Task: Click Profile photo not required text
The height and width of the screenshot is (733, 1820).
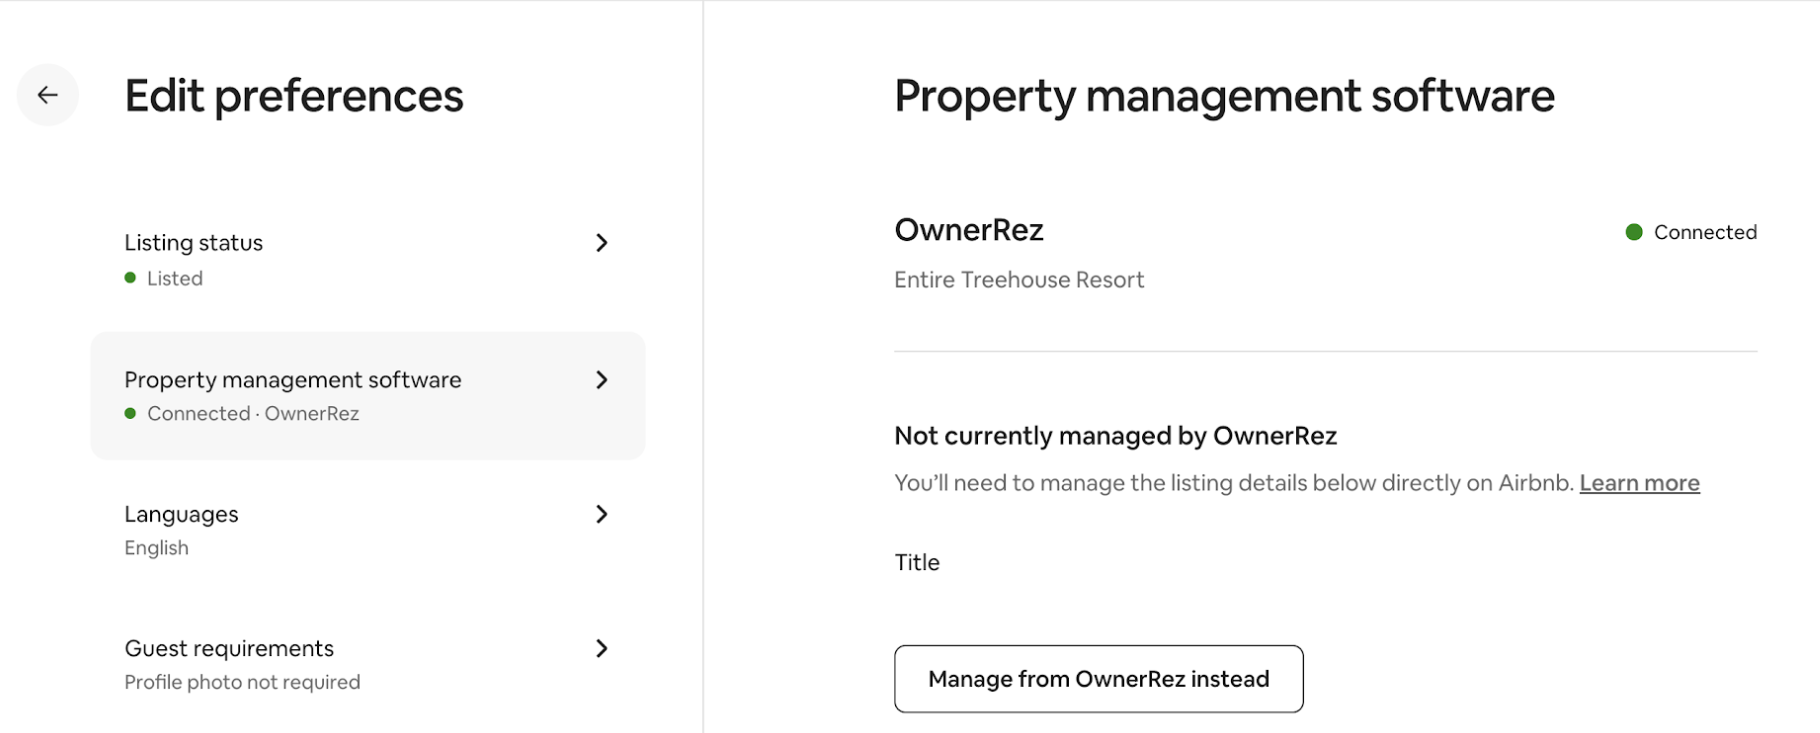Action: coord(242,682)
